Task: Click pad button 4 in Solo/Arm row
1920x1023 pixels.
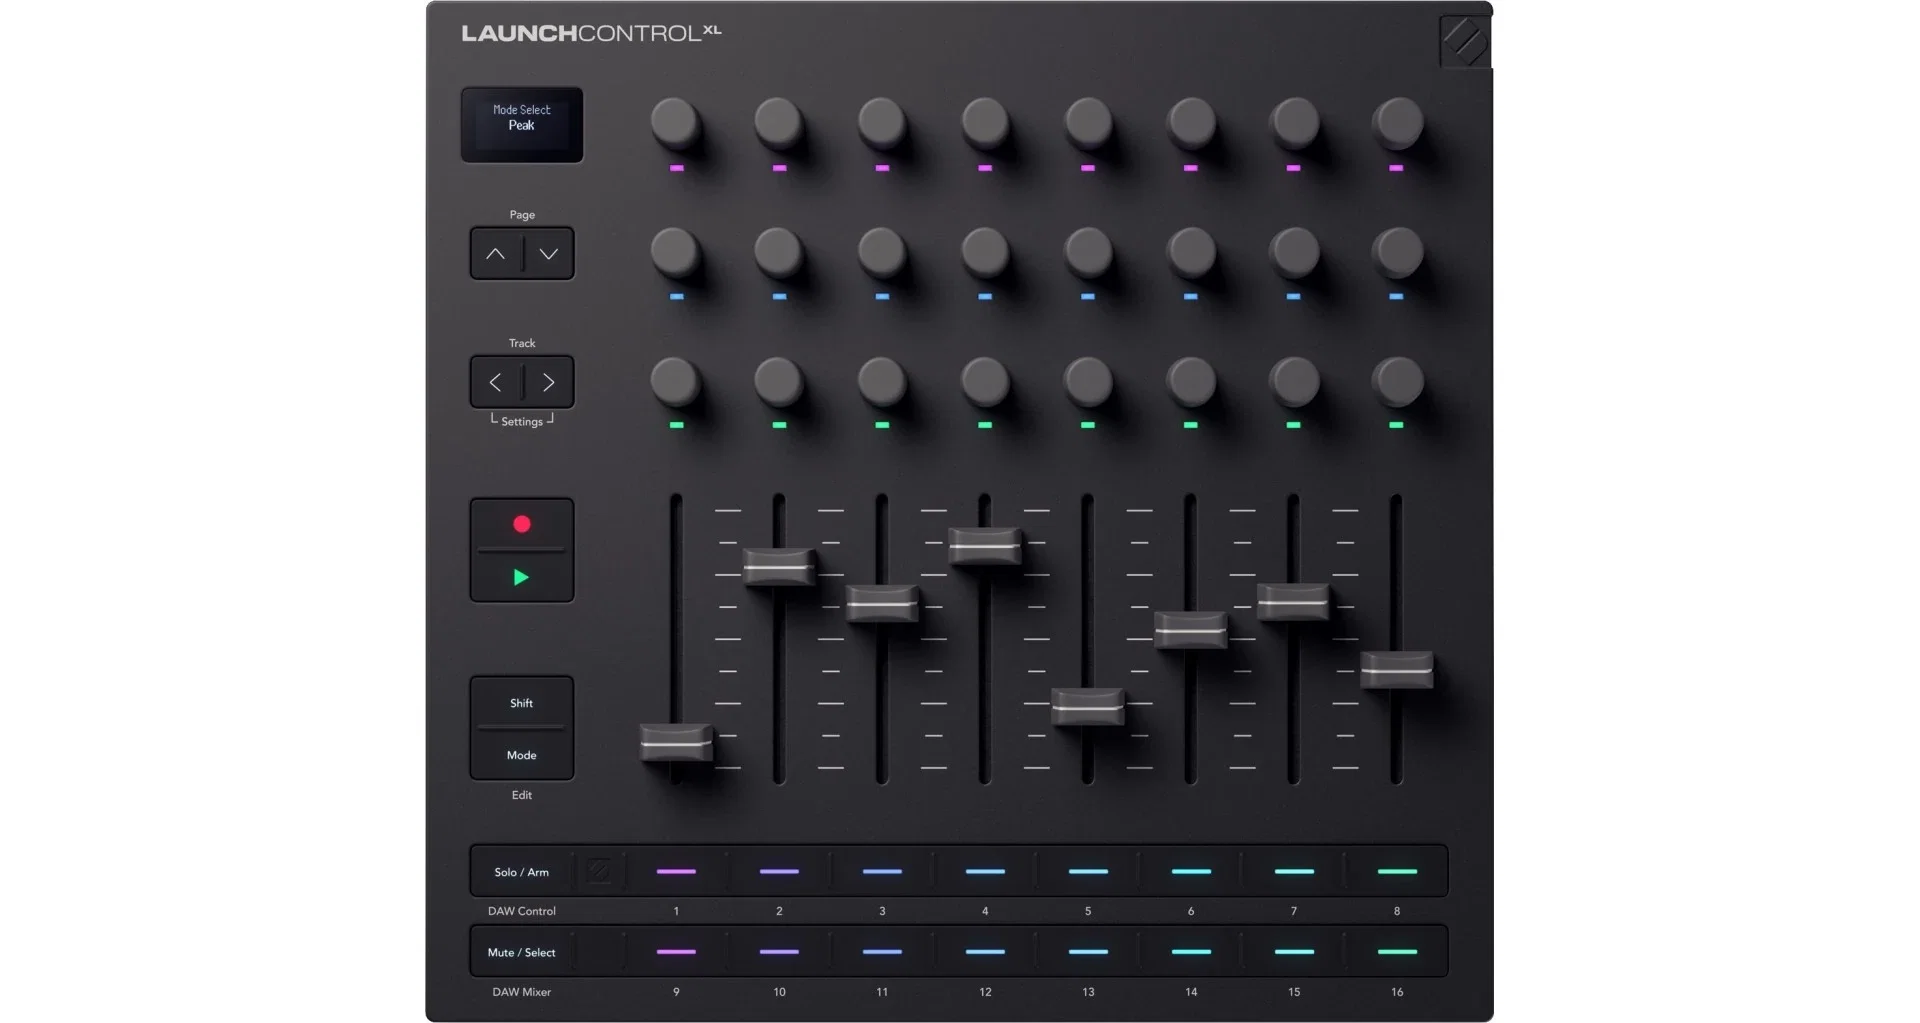Action: pyautogui.click(x=985, y=871)
